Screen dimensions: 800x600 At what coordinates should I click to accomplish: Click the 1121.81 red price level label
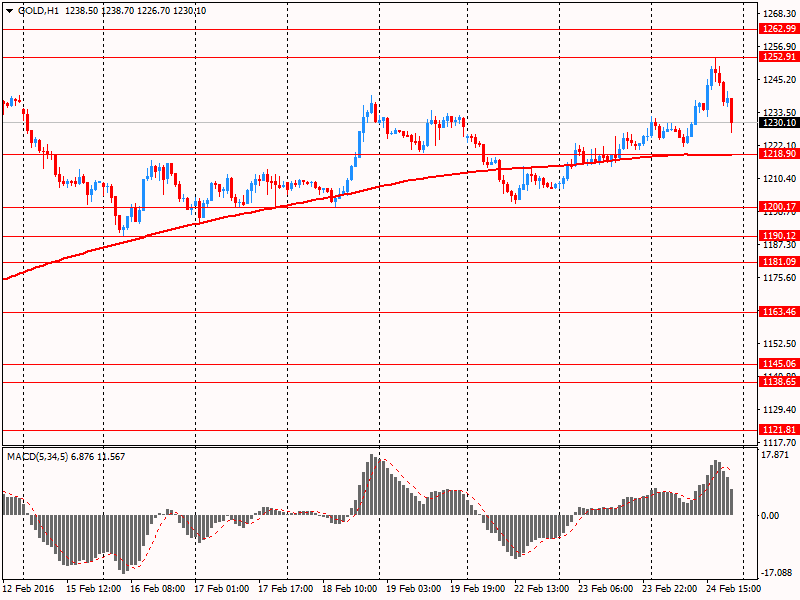tap(777, 430)
